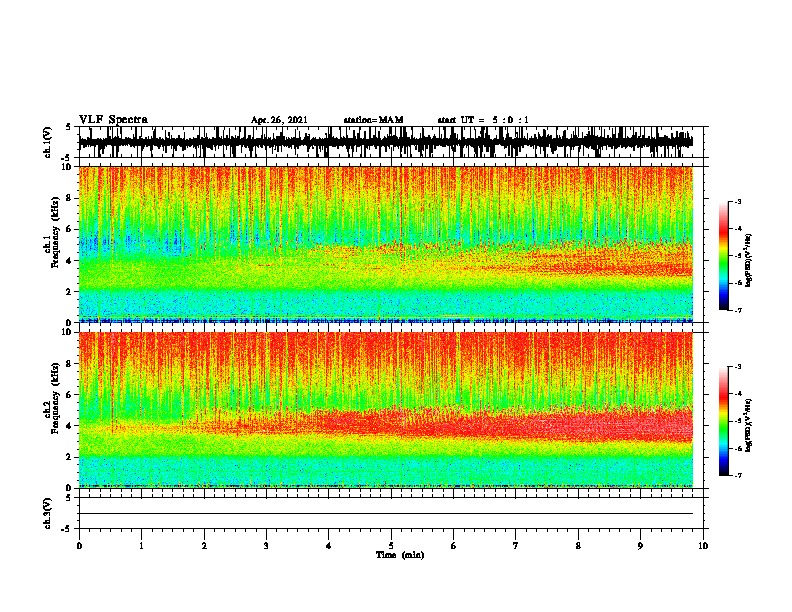Select the "Time (min)" axis label

point(400,555)
